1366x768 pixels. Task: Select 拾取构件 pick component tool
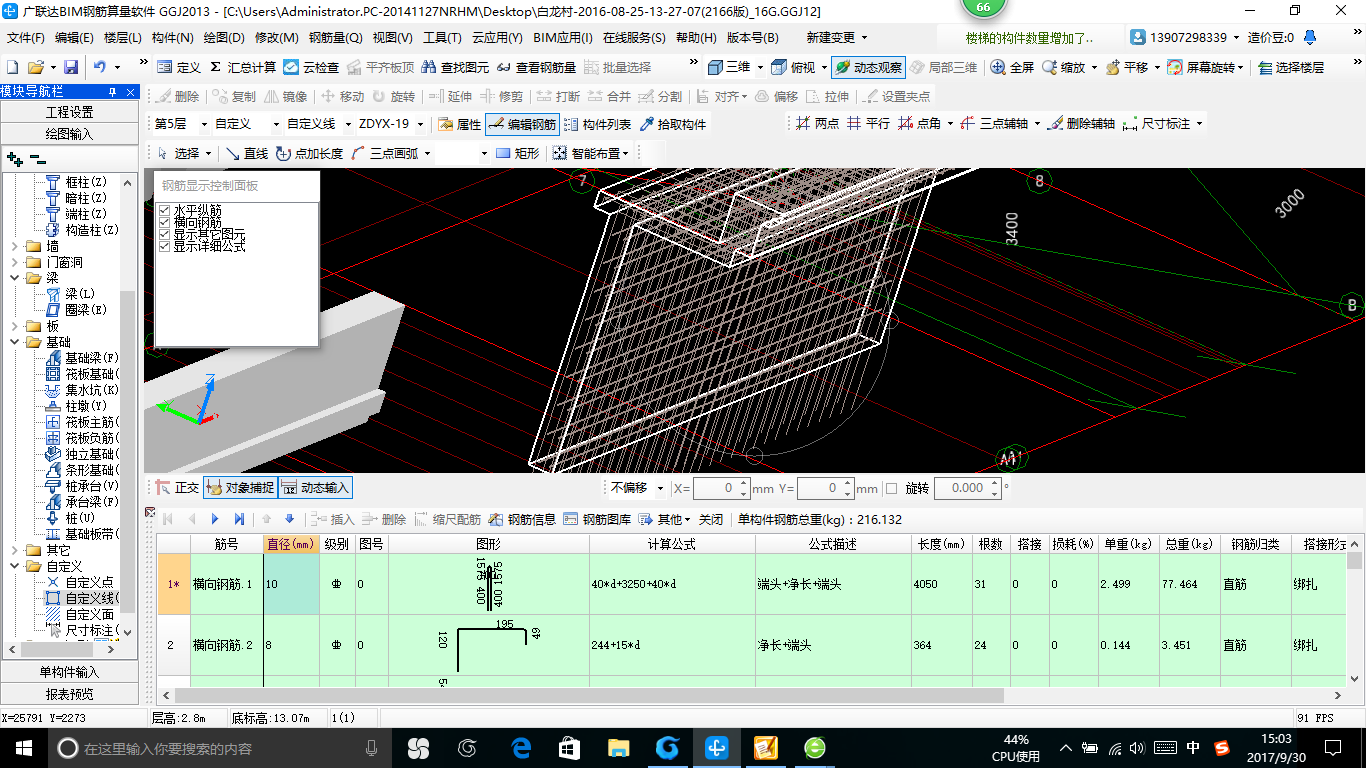[672, 125]
